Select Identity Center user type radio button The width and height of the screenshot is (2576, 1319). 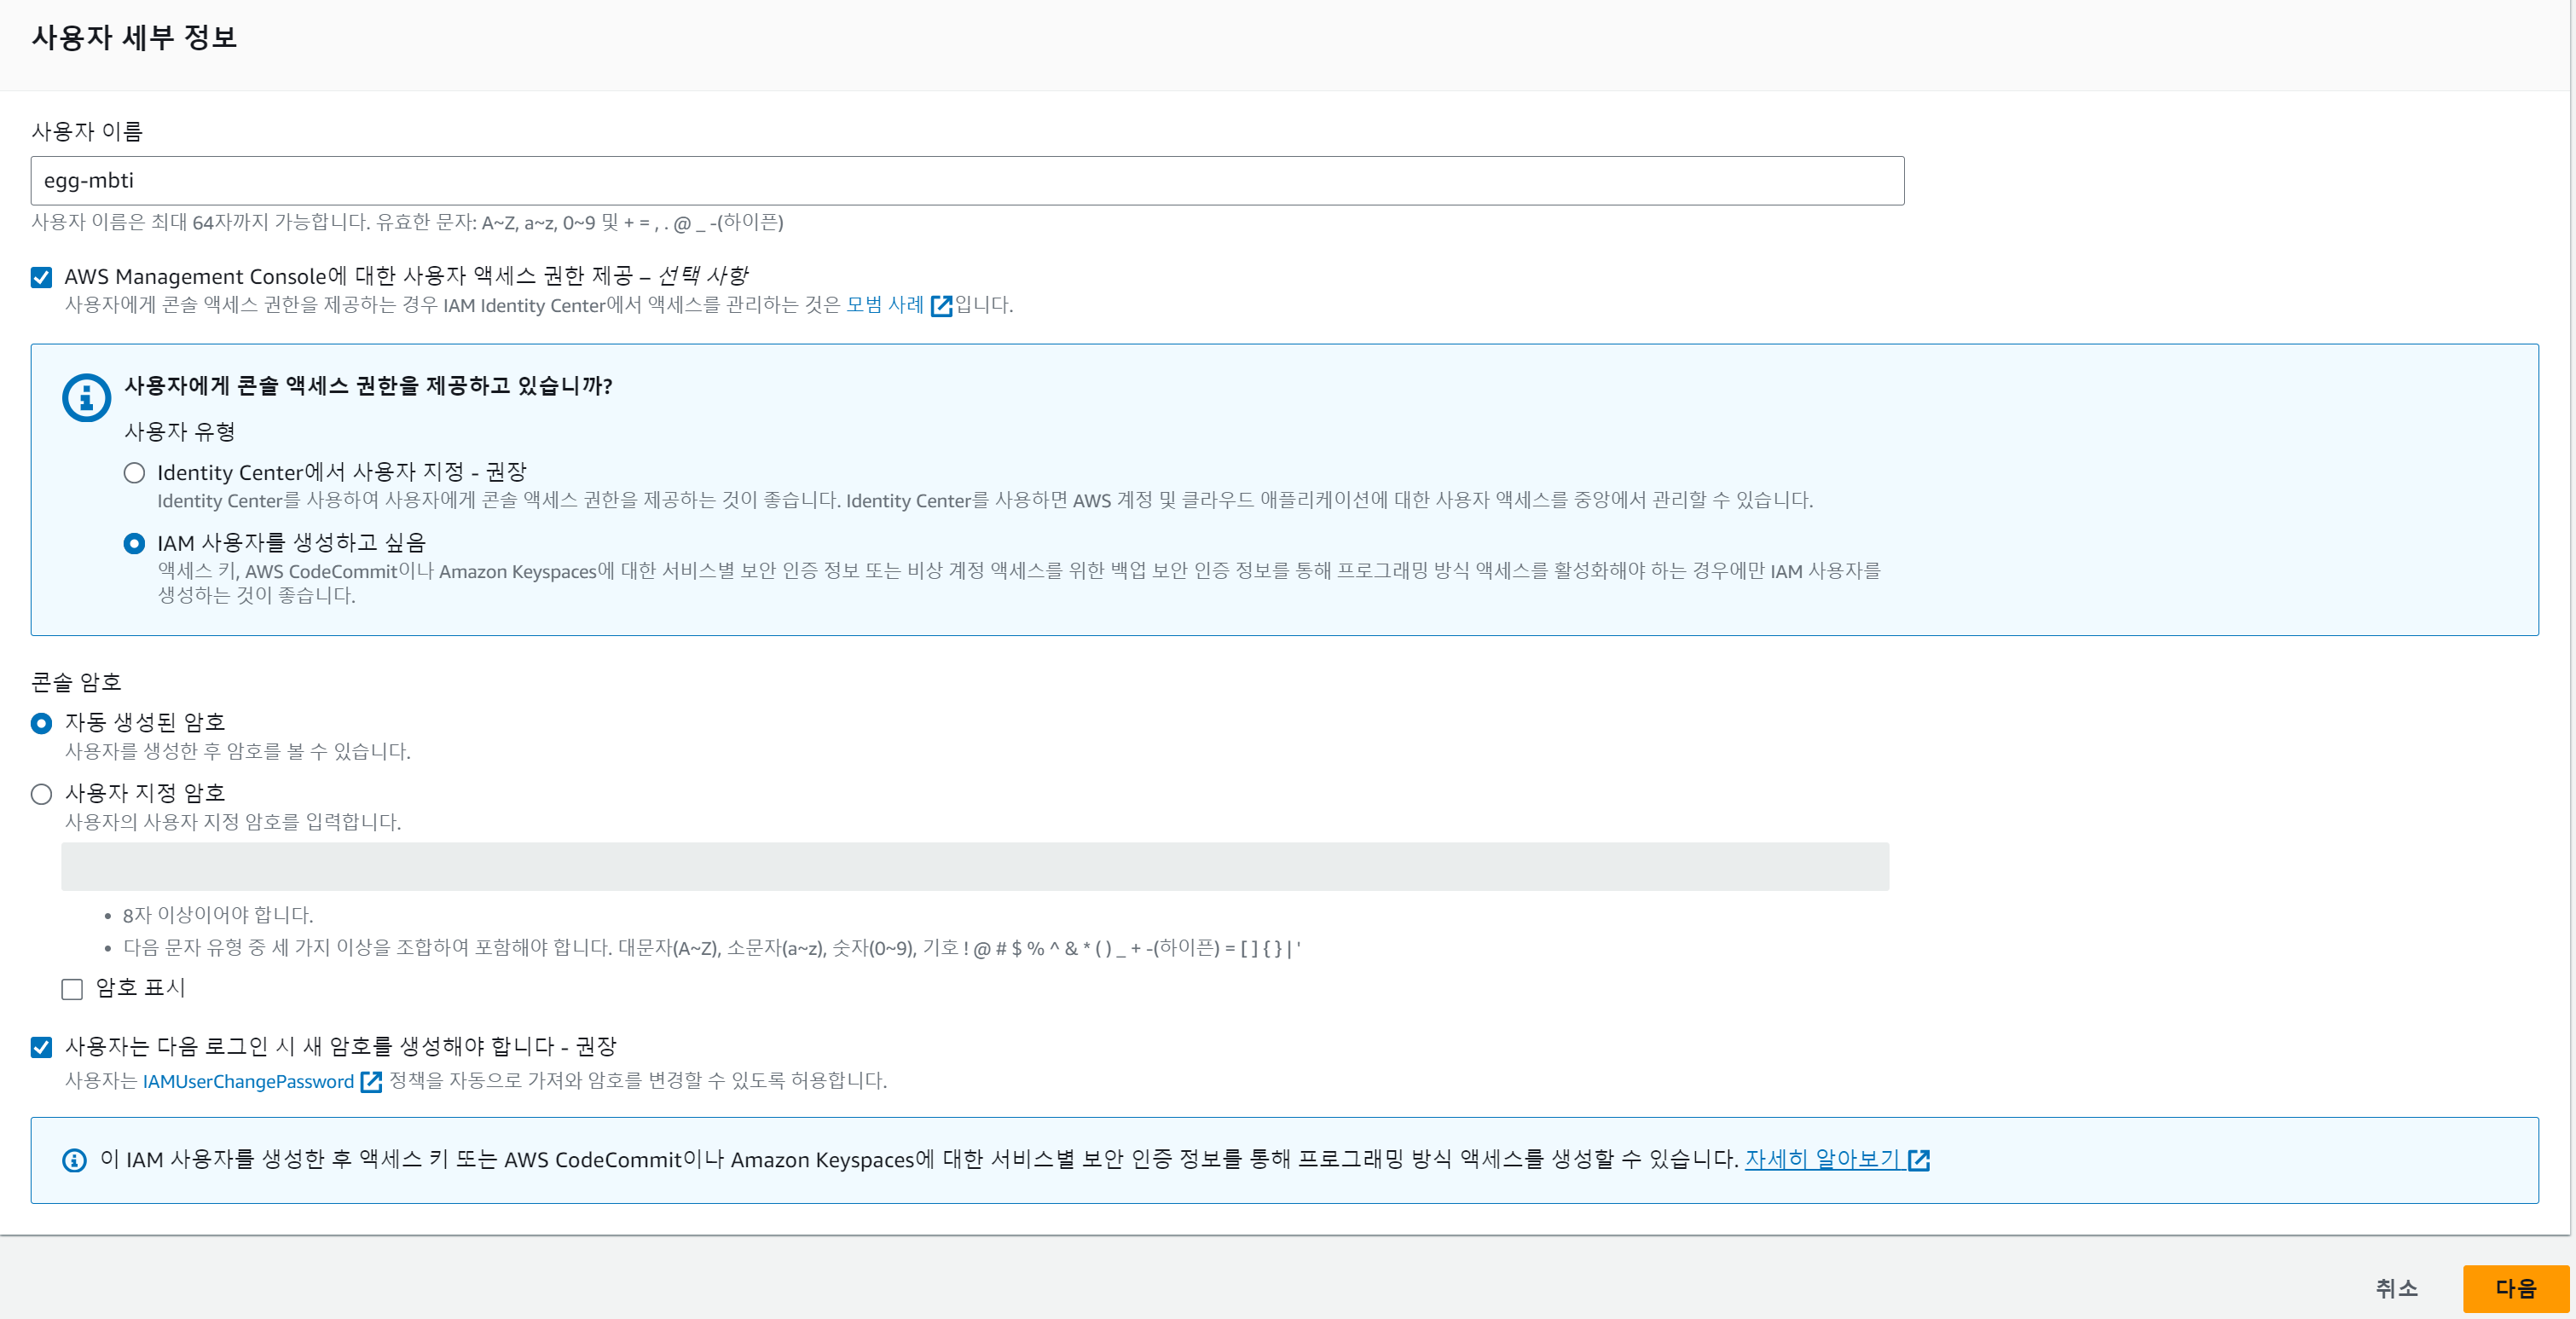[x=134, y=473]
